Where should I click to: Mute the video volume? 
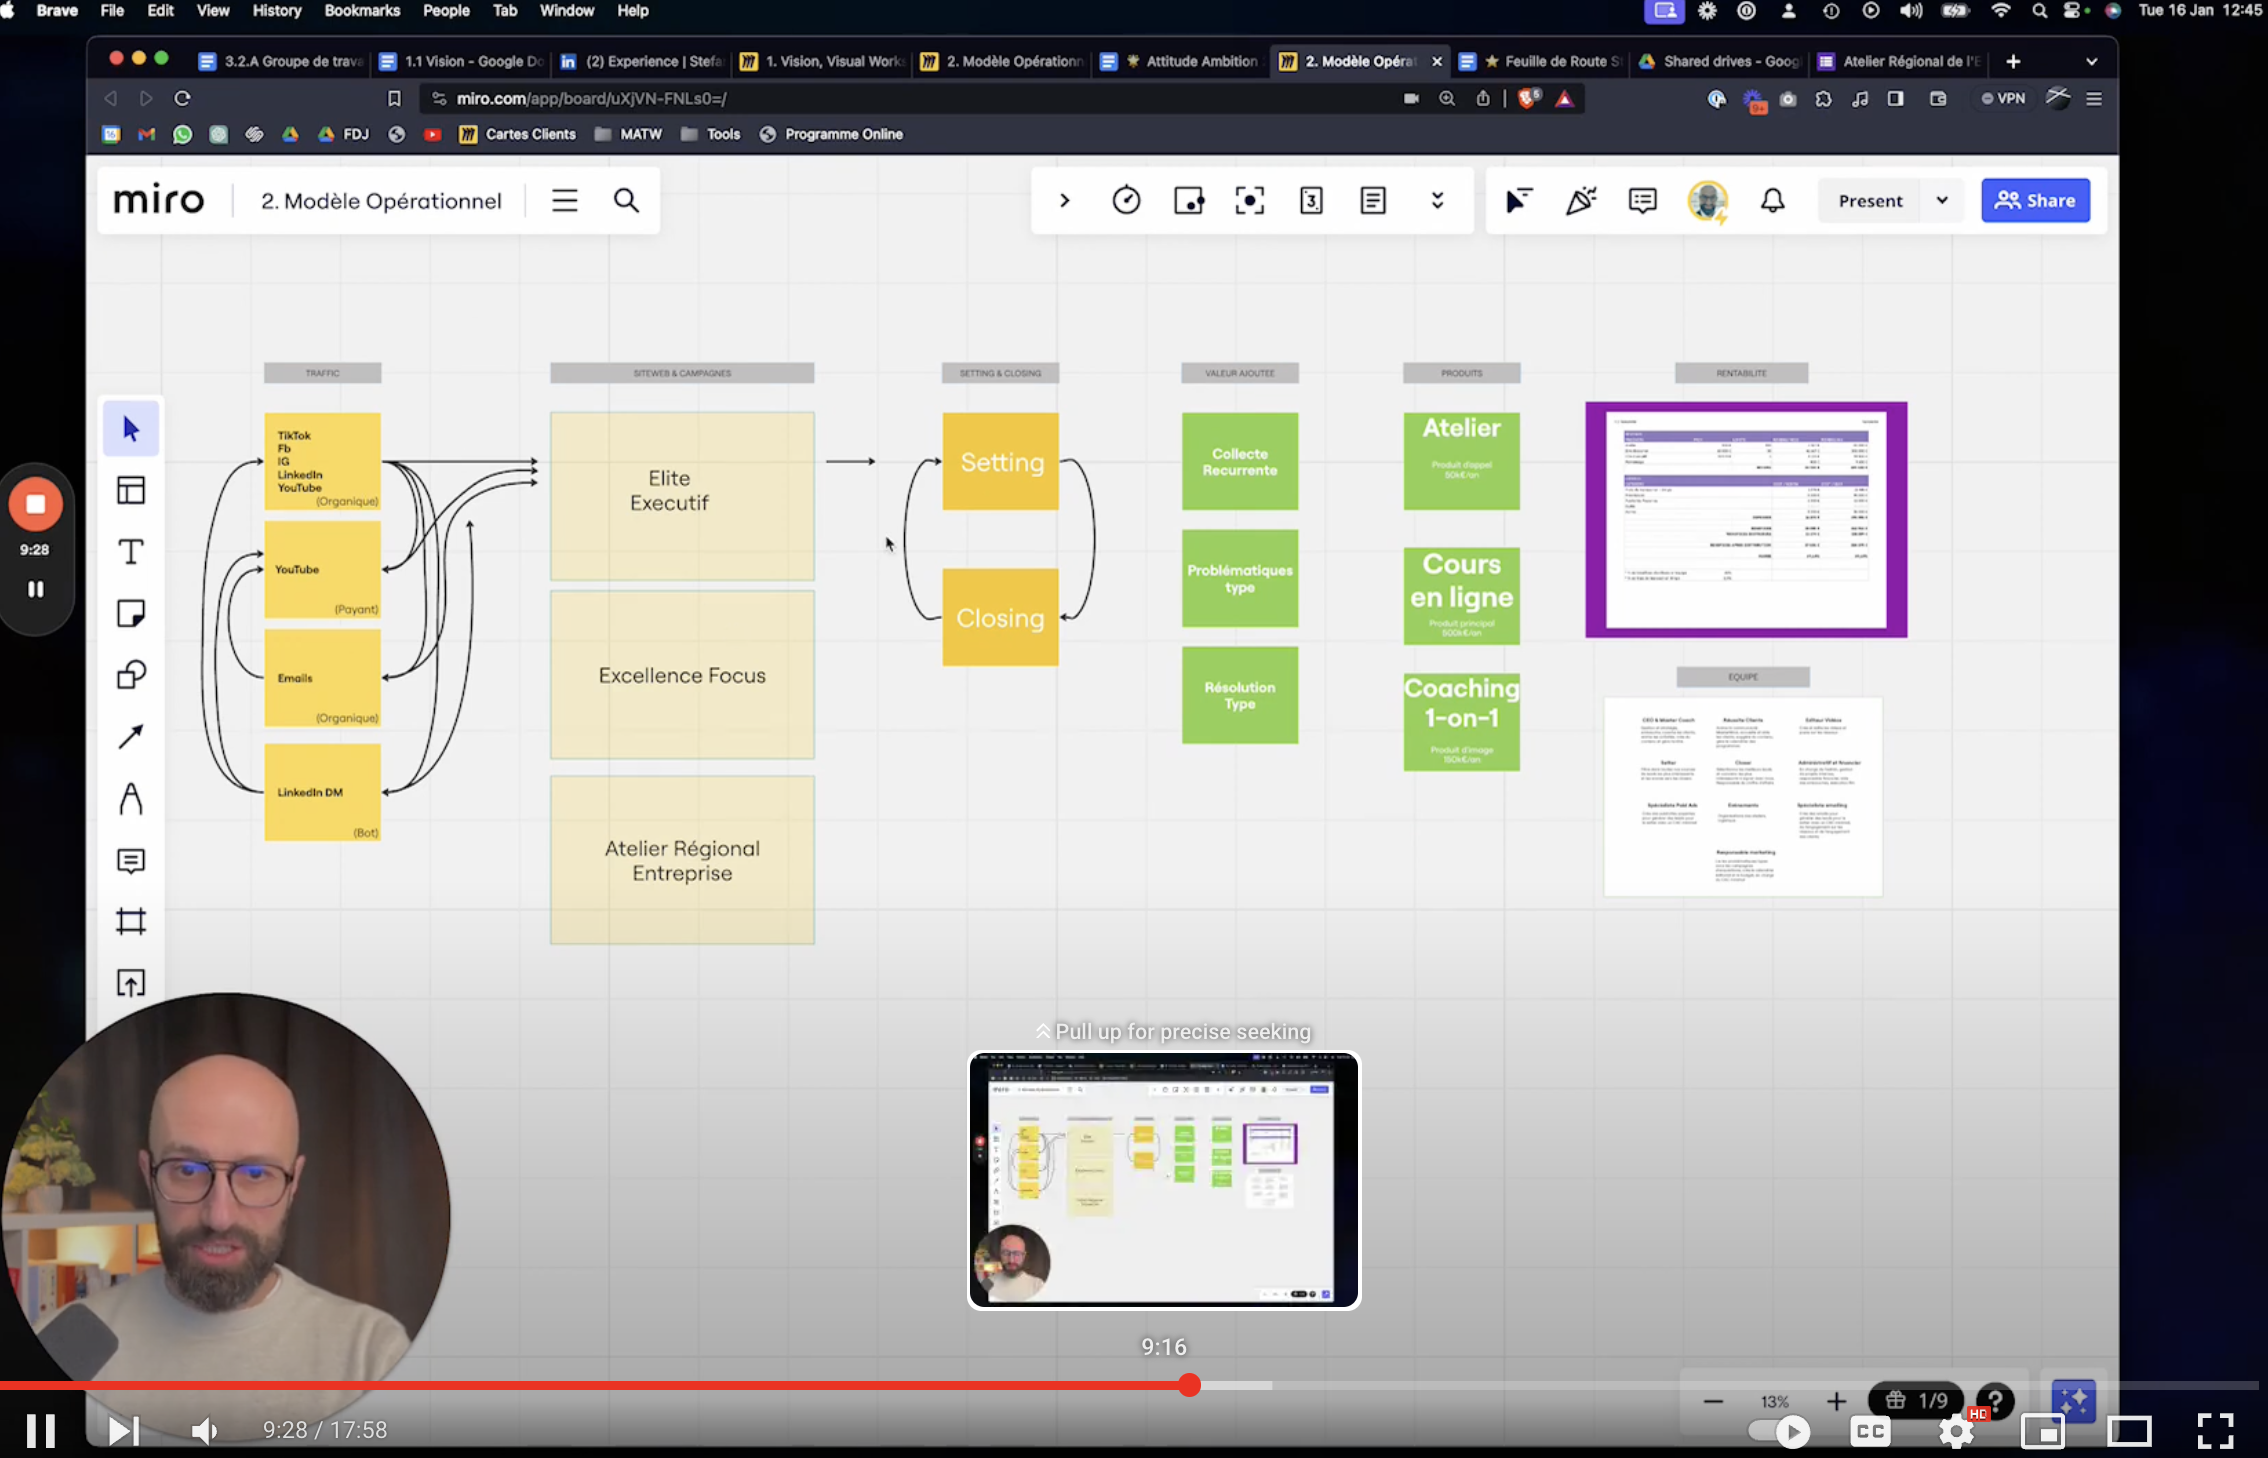coord(205,1431)
